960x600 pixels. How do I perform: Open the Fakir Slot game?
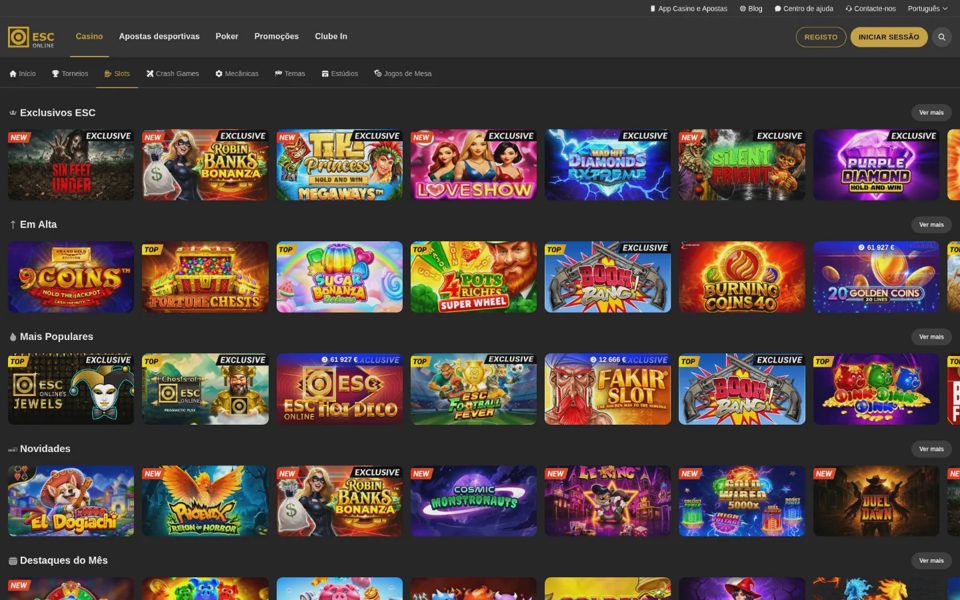tap(607, 389)
